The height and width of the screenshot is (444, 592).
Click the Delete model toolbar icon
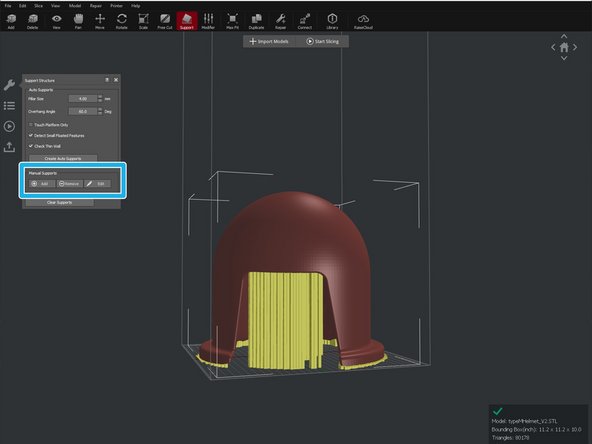coord(33,21)
